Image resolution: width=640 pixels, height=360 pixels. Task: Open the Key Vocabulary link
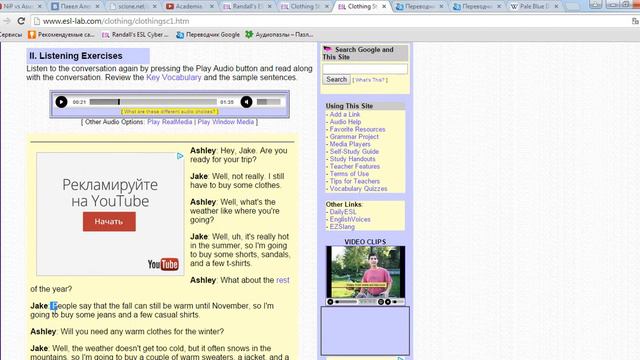click(173, 77)
